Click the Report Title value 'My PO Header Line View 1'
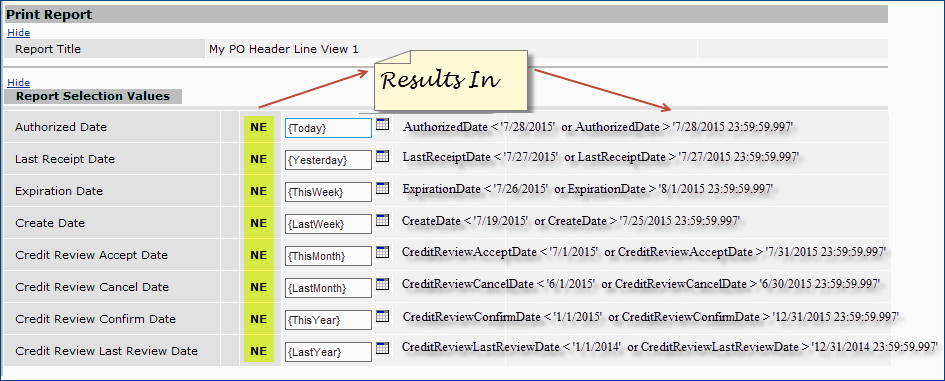Viewport: 945px width, 381px height. (x=283, y=49)
